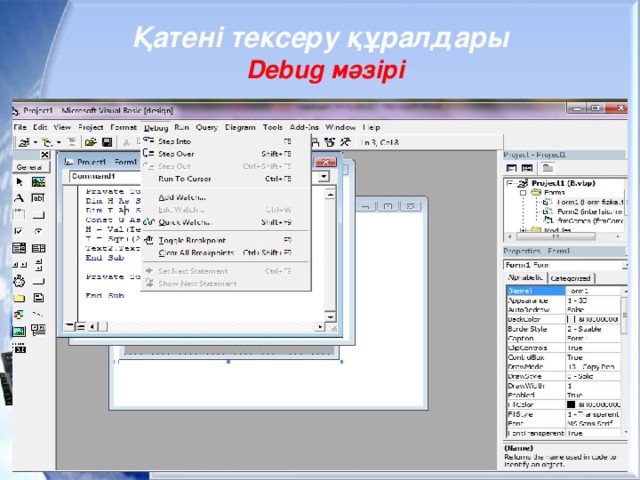The width and height of the screenshot is (640, 480).
Task: Click the FillColor black swatch
Action: click(x=571, y=404)
